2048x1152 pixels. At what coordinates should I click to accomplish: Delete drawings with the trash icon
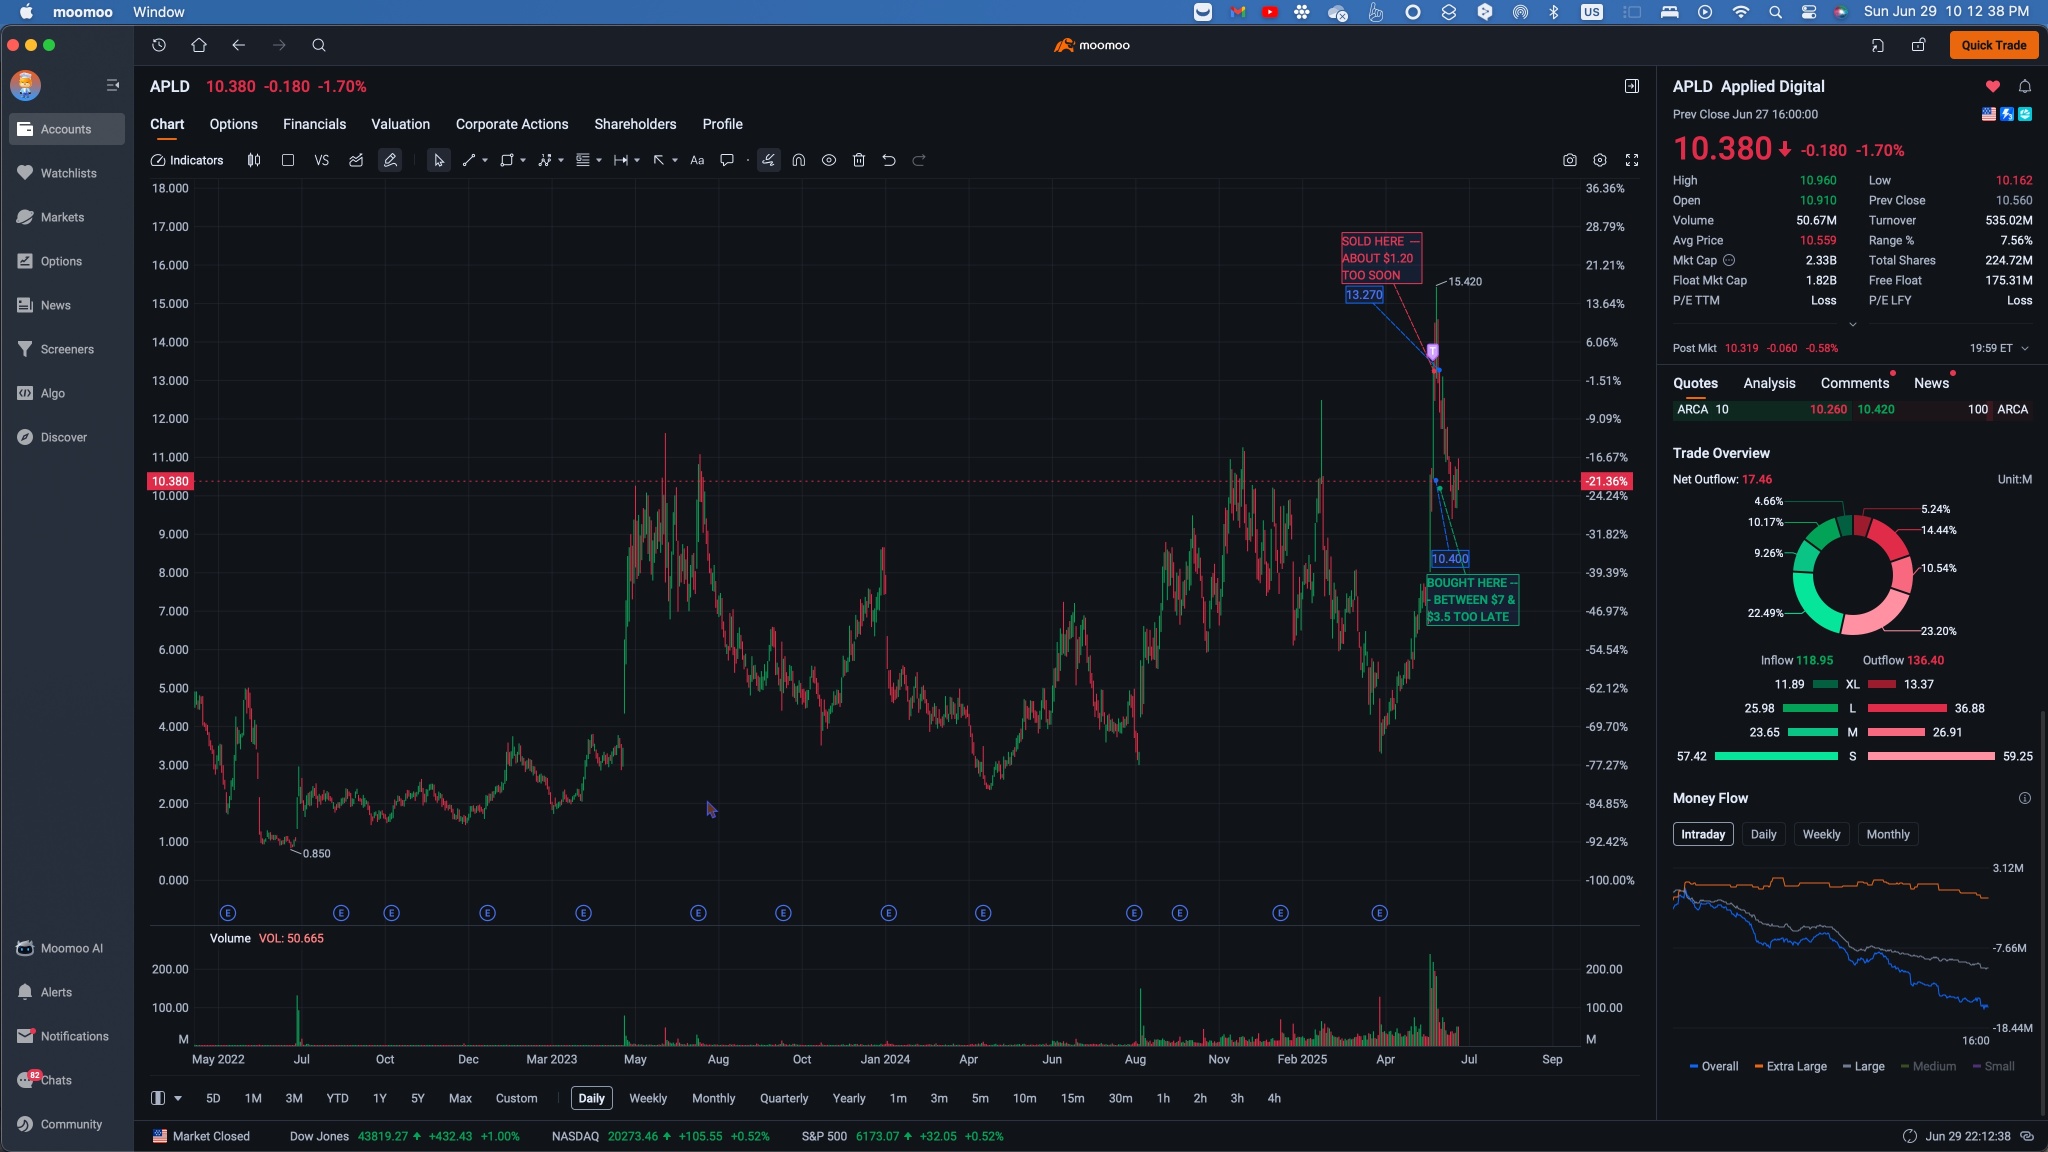tap(859, 160)
